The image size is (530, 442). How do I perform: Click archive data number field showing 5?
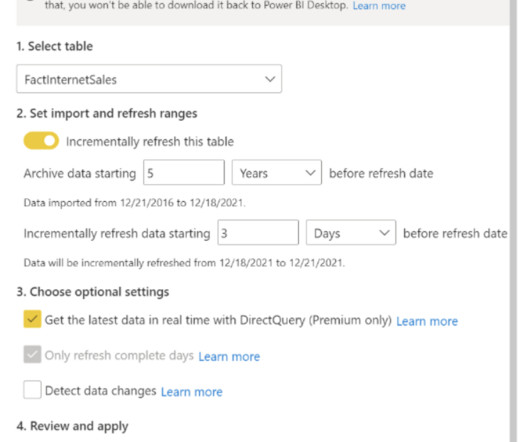pyautogui.click(x=184, y=173)
